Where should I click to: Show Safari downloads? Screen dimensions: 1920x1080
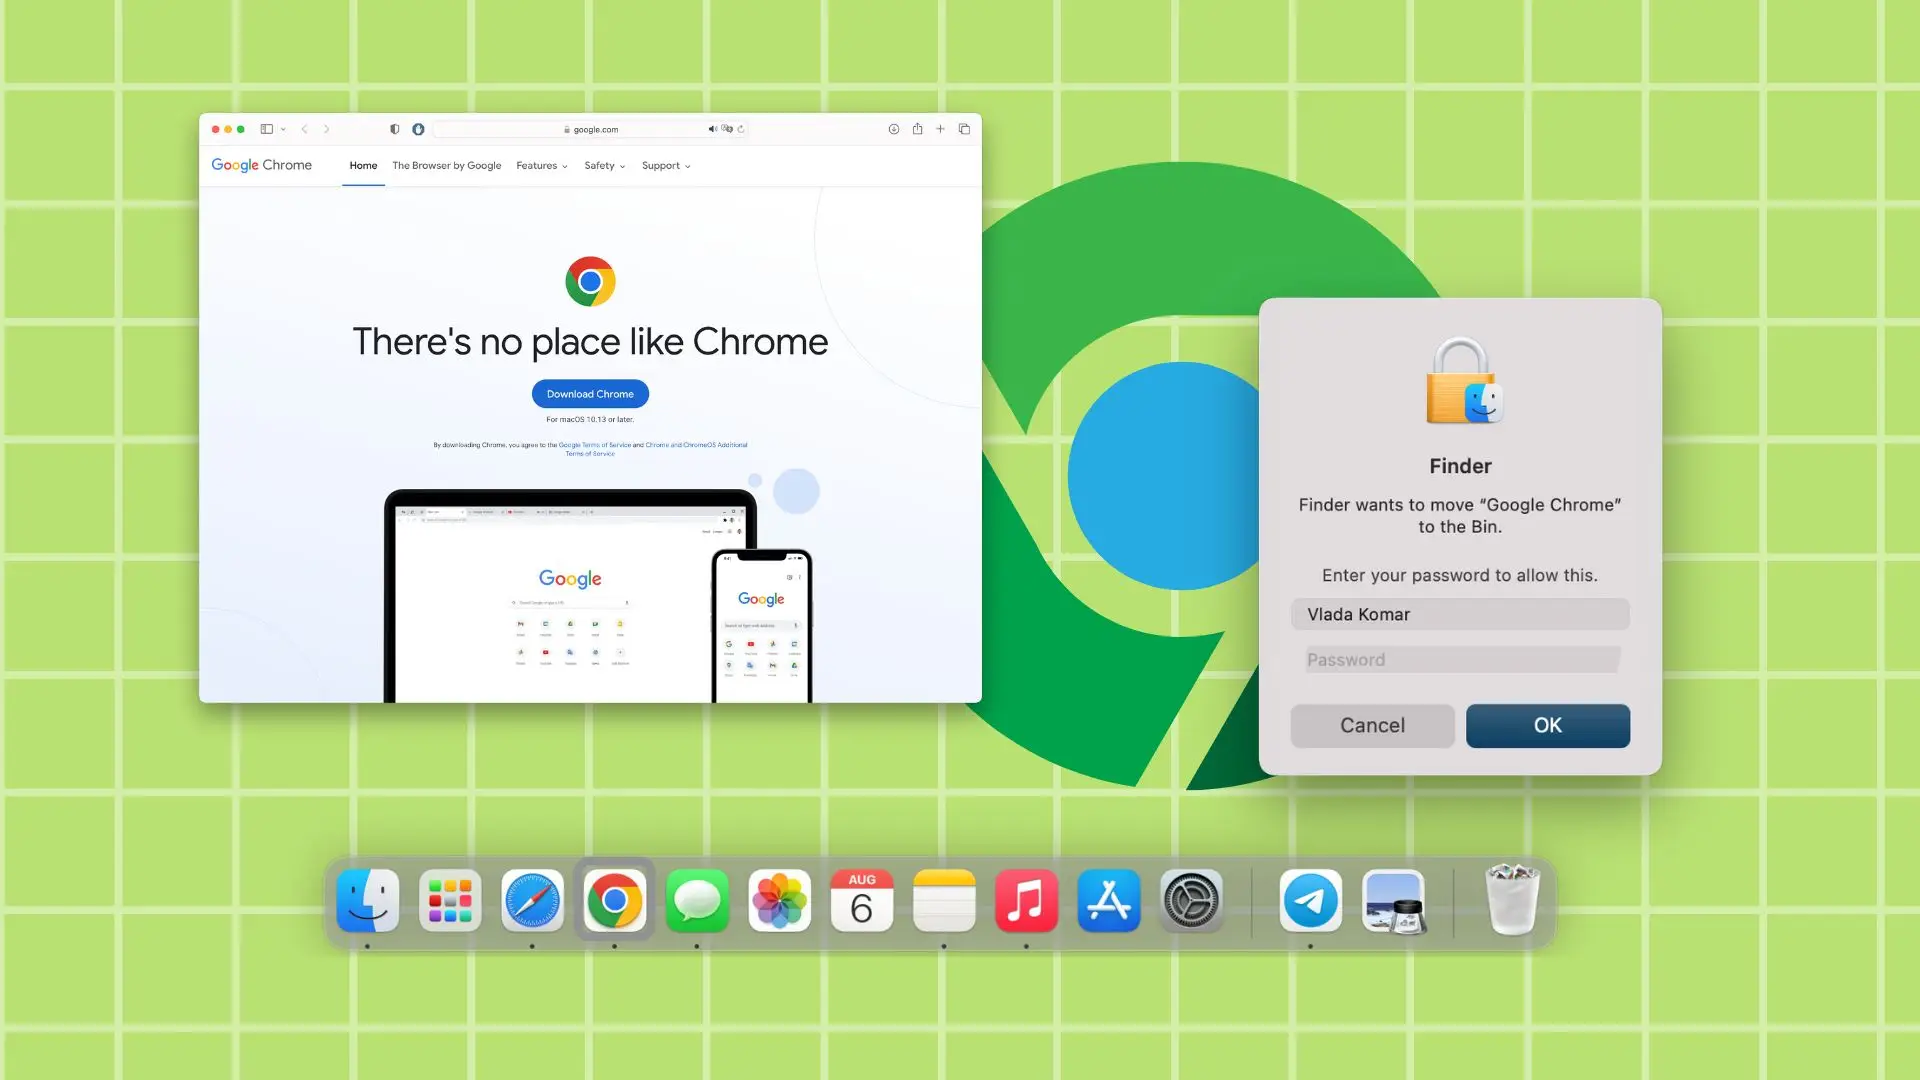893,129
